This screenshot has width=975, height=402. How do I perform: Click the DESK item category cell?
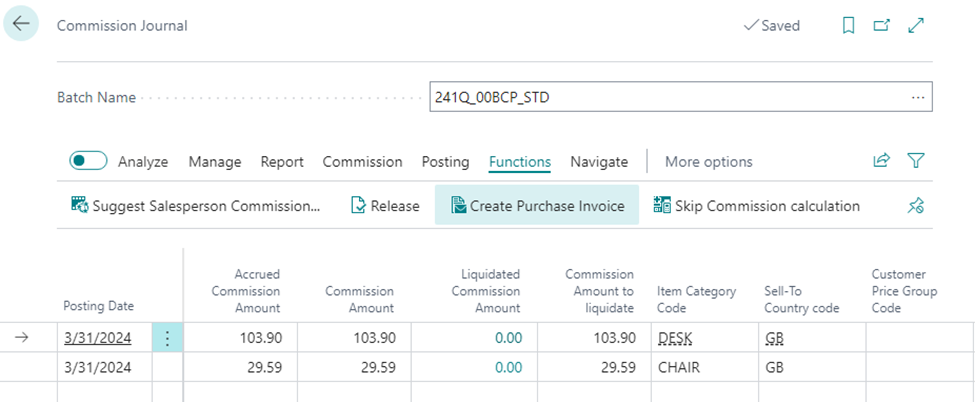[704, 337]
